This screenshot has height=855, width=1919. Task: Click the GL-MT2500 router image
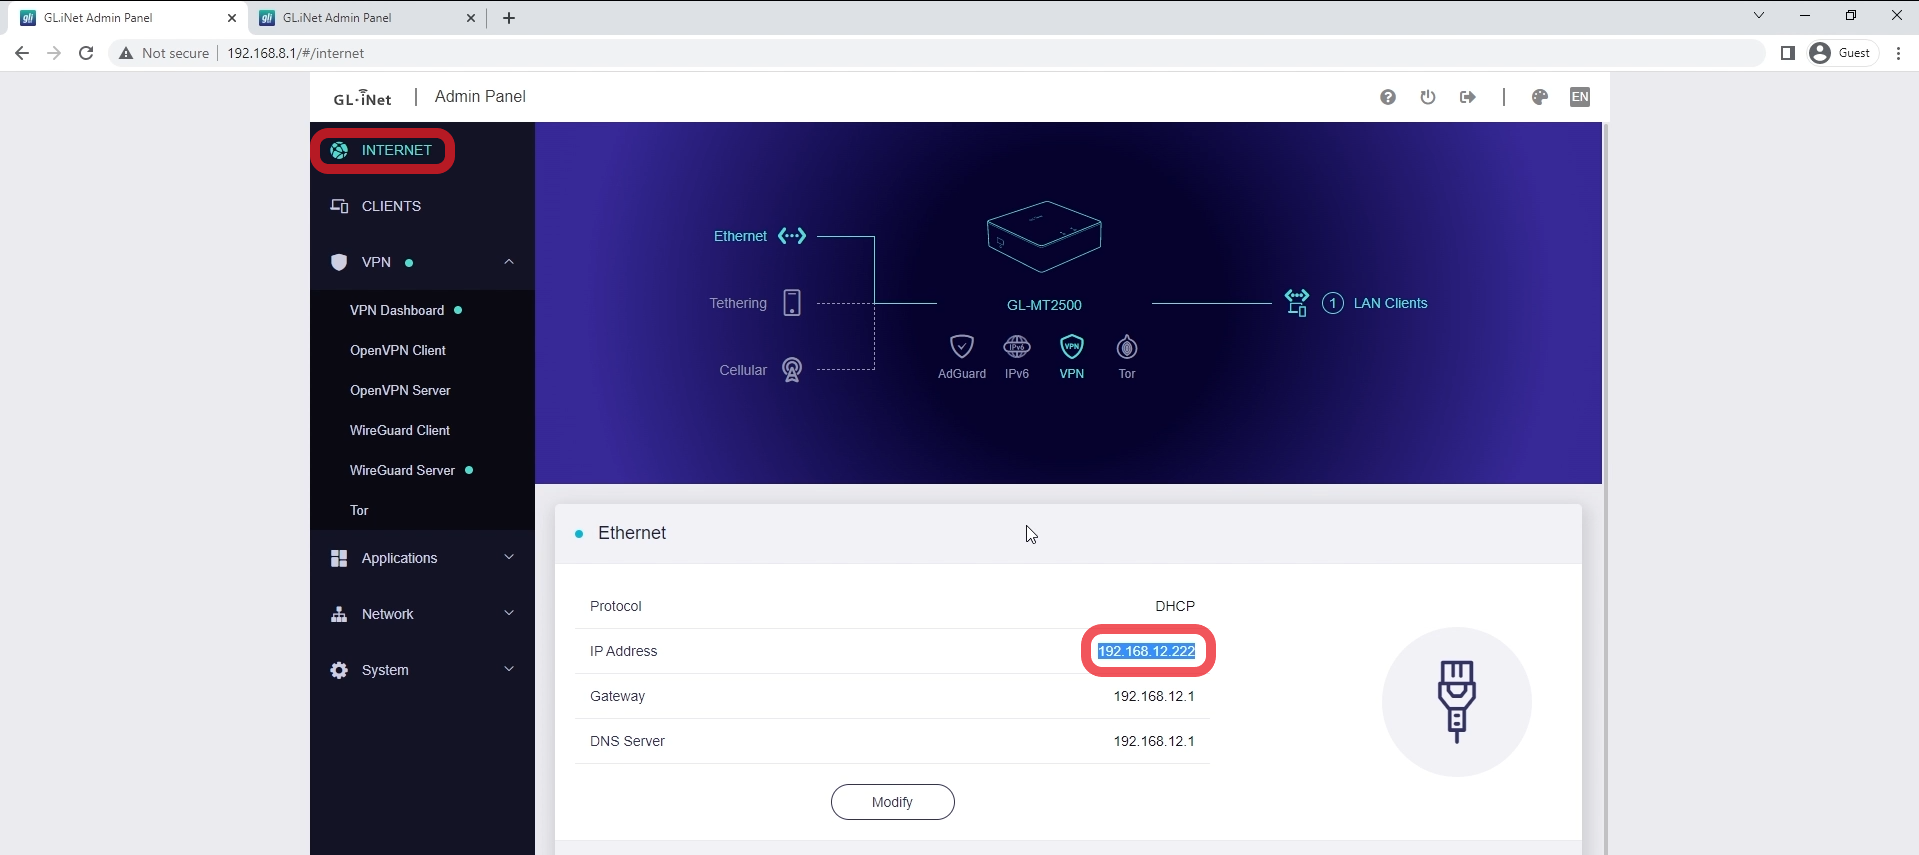point(1044,236)
